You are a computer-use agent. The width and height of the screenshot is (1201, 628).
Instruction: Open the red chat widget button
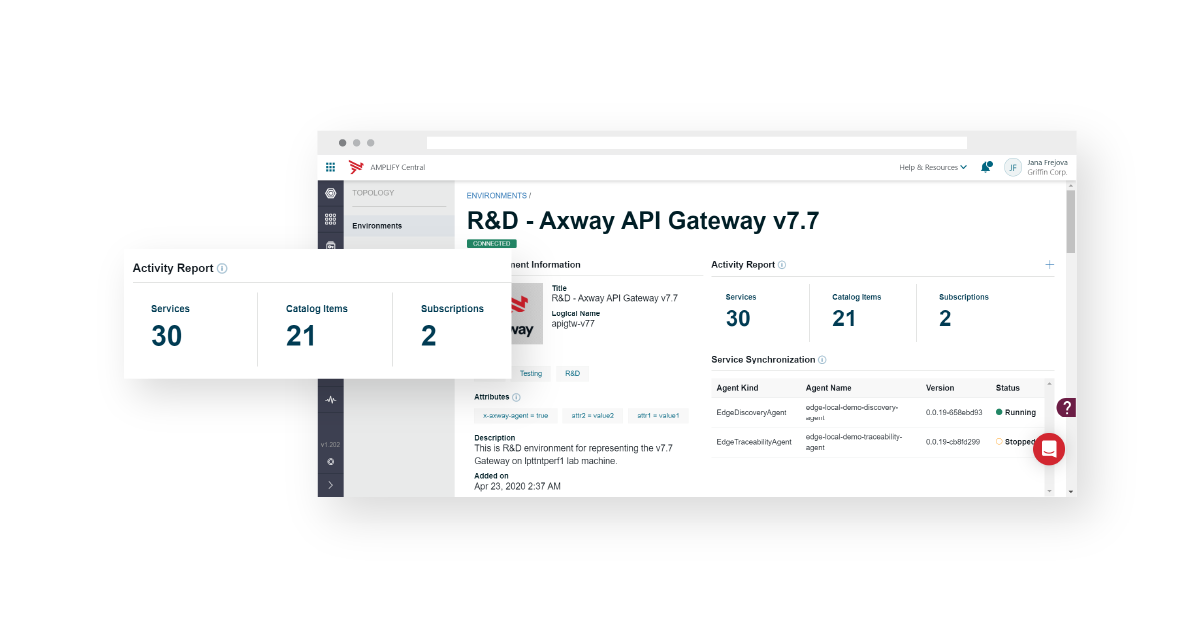(1049, 449)
